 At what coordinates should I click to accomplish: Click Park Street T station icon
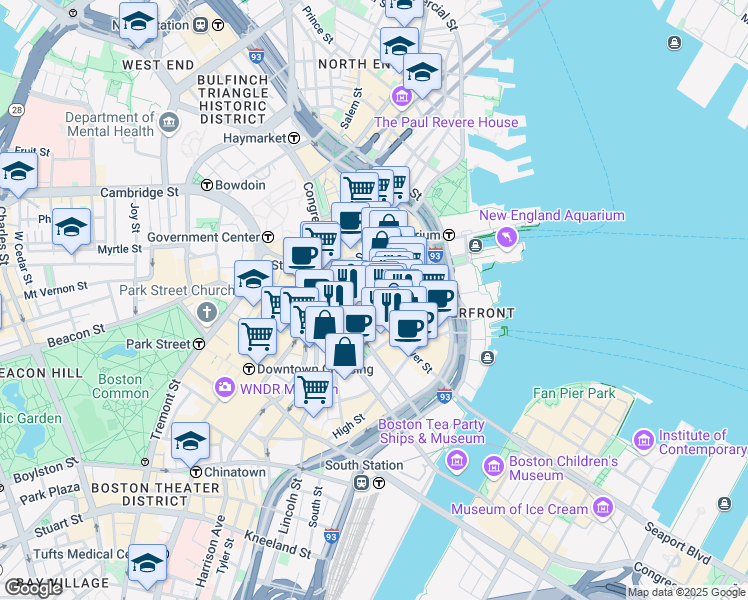click(199, 344)
